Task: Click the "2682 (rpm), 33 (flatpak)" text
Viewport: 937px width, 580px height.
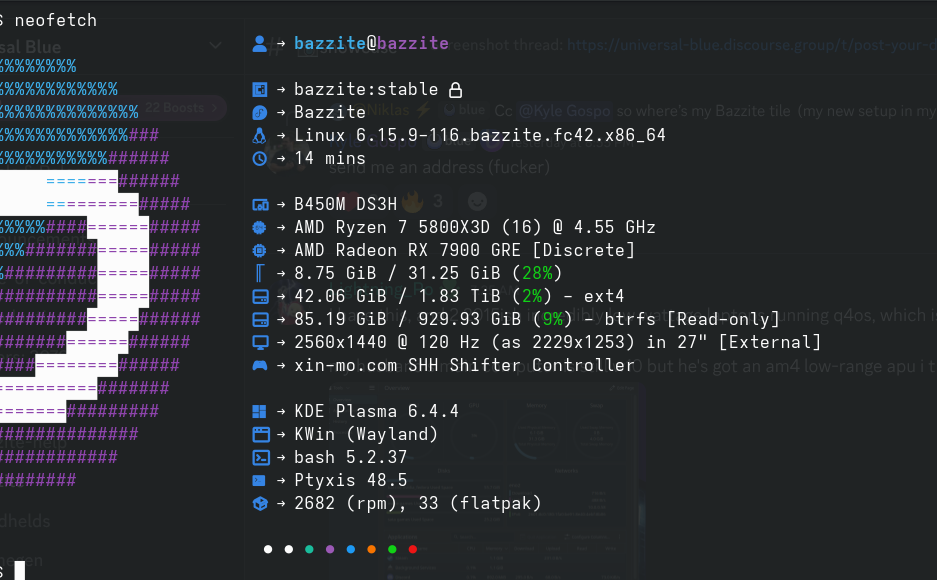Action: (418, 504)
